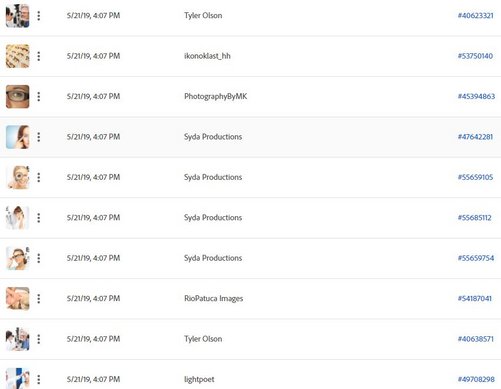This screenshot has width=501, height=389.
Task: Select the thumbnail for asset #55659754
Action: (18, 258)
